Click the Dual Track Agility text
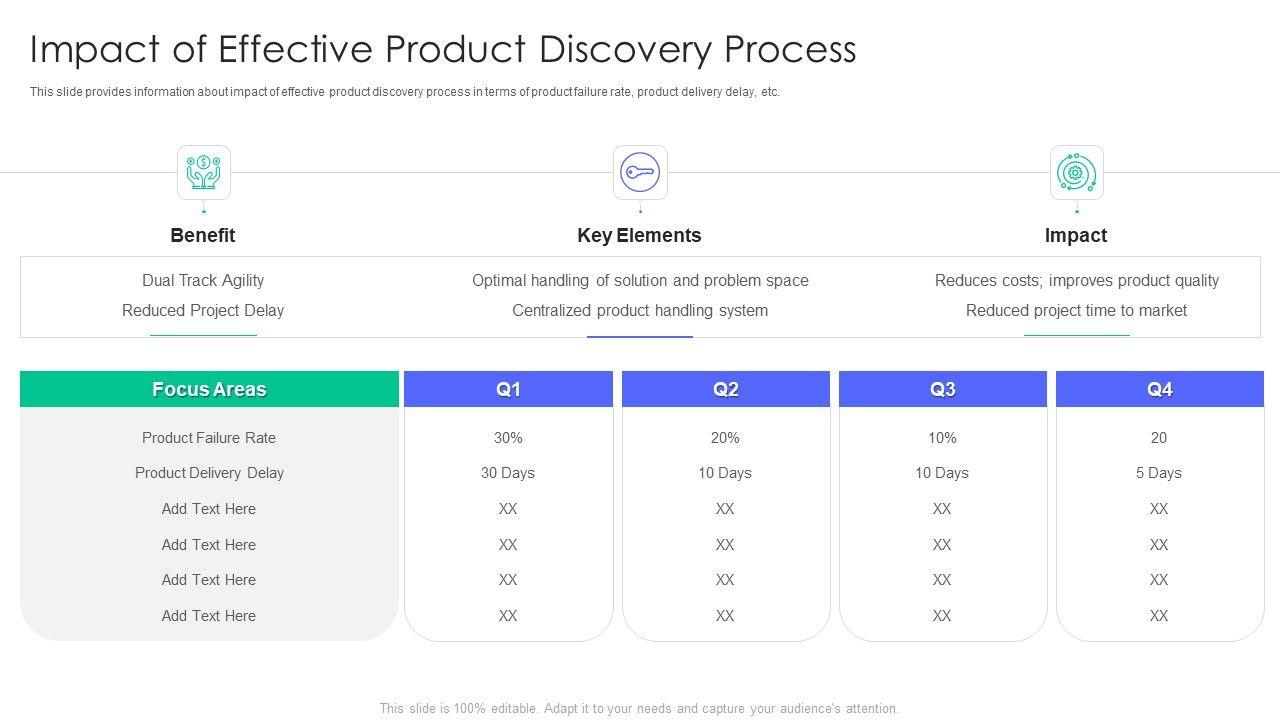Viewport: 1280px width, 720px height. (x=203, y=281)
